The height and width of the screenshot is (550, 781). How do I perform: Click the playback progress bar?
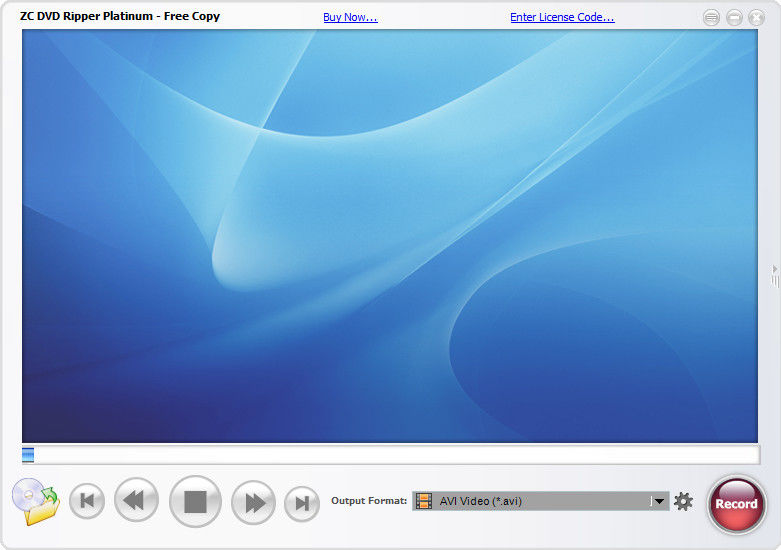391,455
